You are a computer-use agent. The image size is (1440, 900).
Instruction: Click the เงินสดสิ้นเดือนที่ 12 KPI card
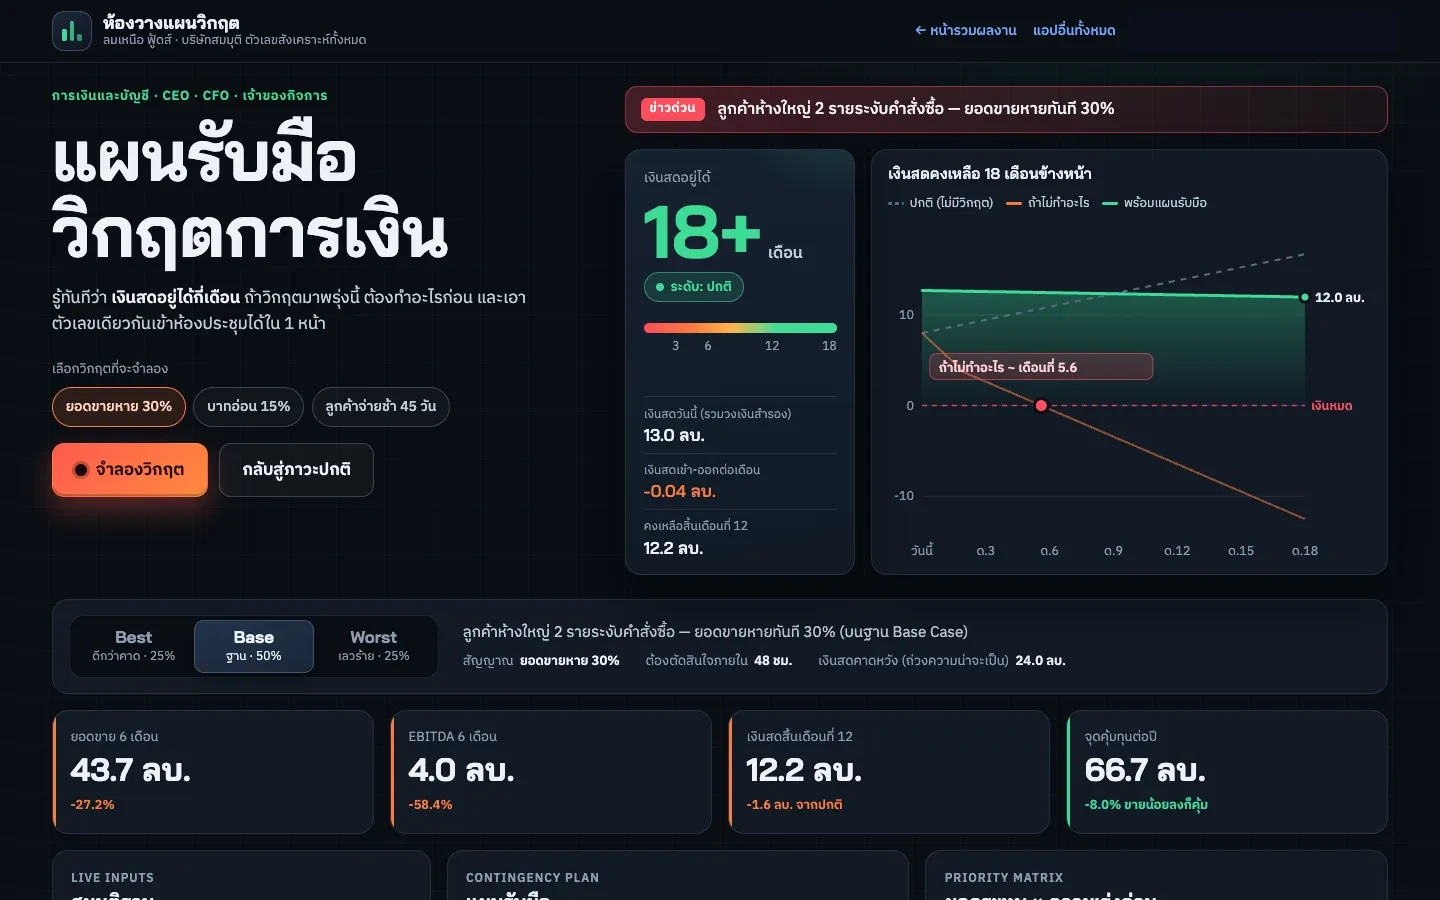click(x=889, y=772)
